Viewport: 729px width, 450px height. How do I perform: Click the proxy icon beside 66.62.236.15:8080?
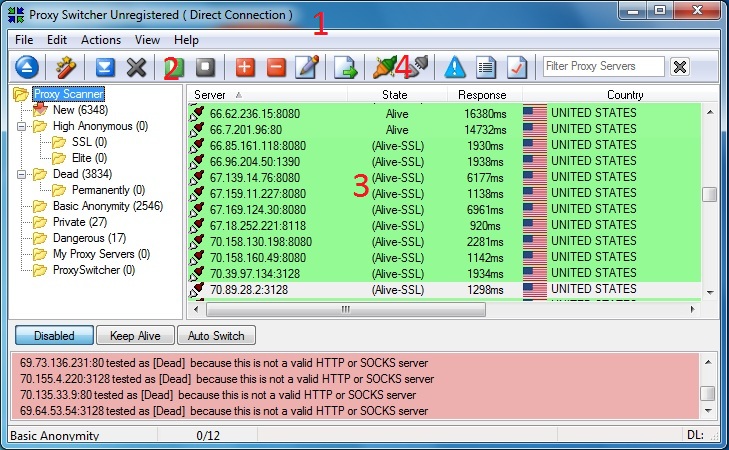[197, 113]
